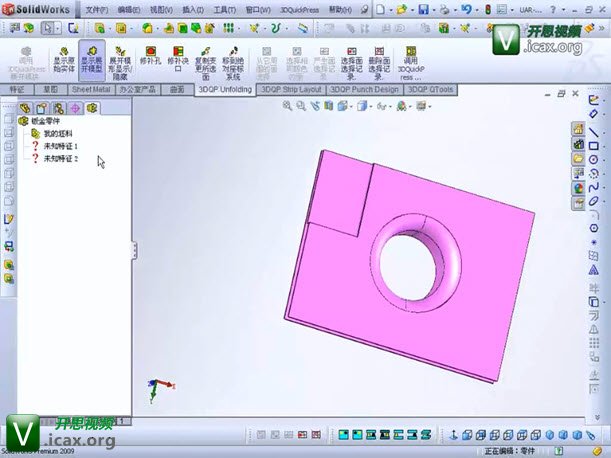Click the 删除面选择记录 delete face record tool
This screenshot has height=458, width=611.
379,63
